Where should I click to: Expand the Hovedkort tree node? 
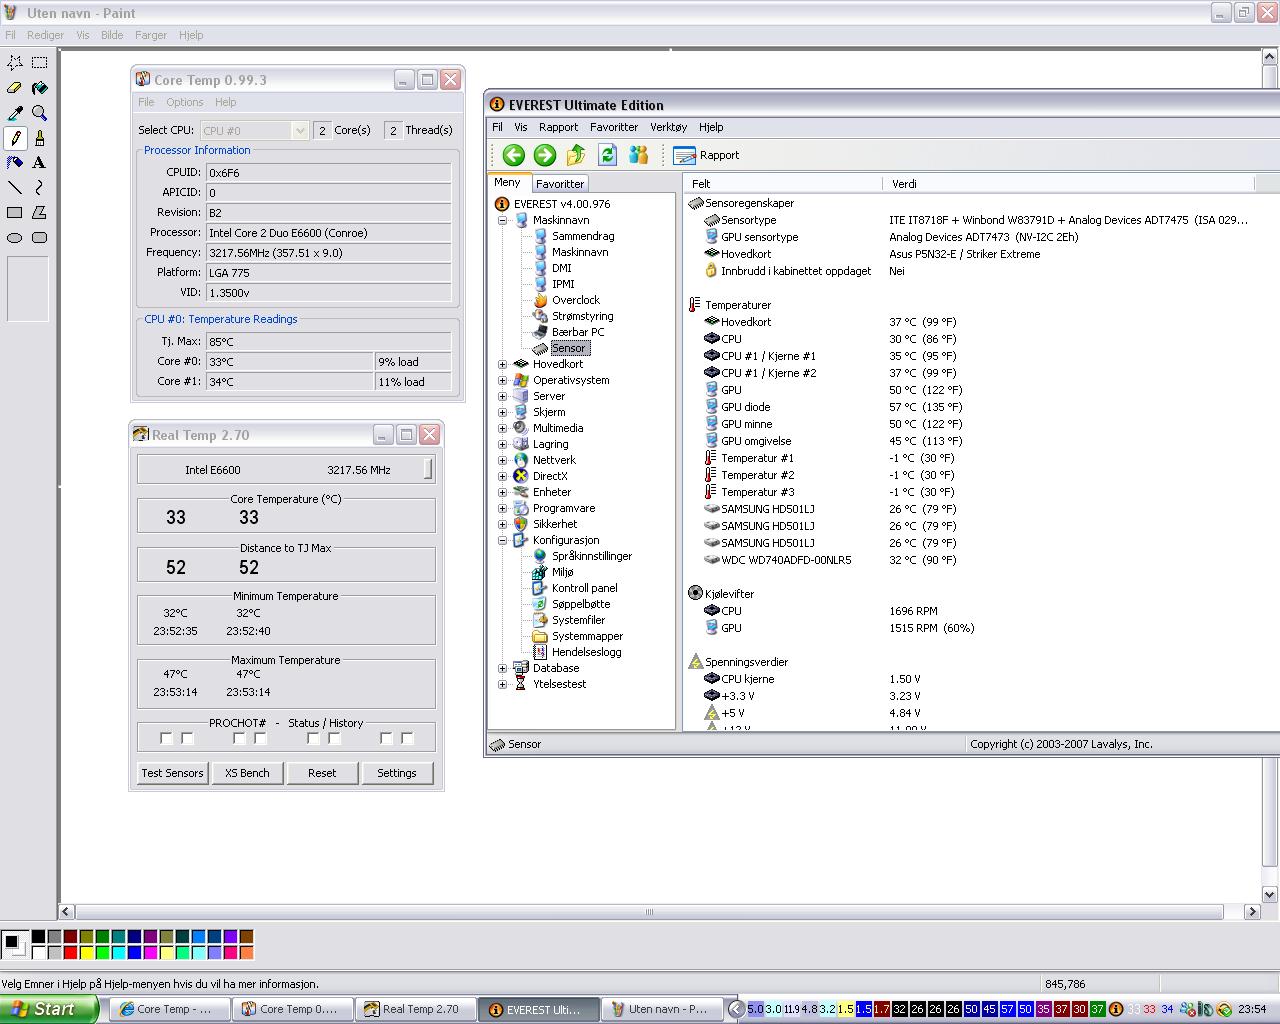click(502, 364)
